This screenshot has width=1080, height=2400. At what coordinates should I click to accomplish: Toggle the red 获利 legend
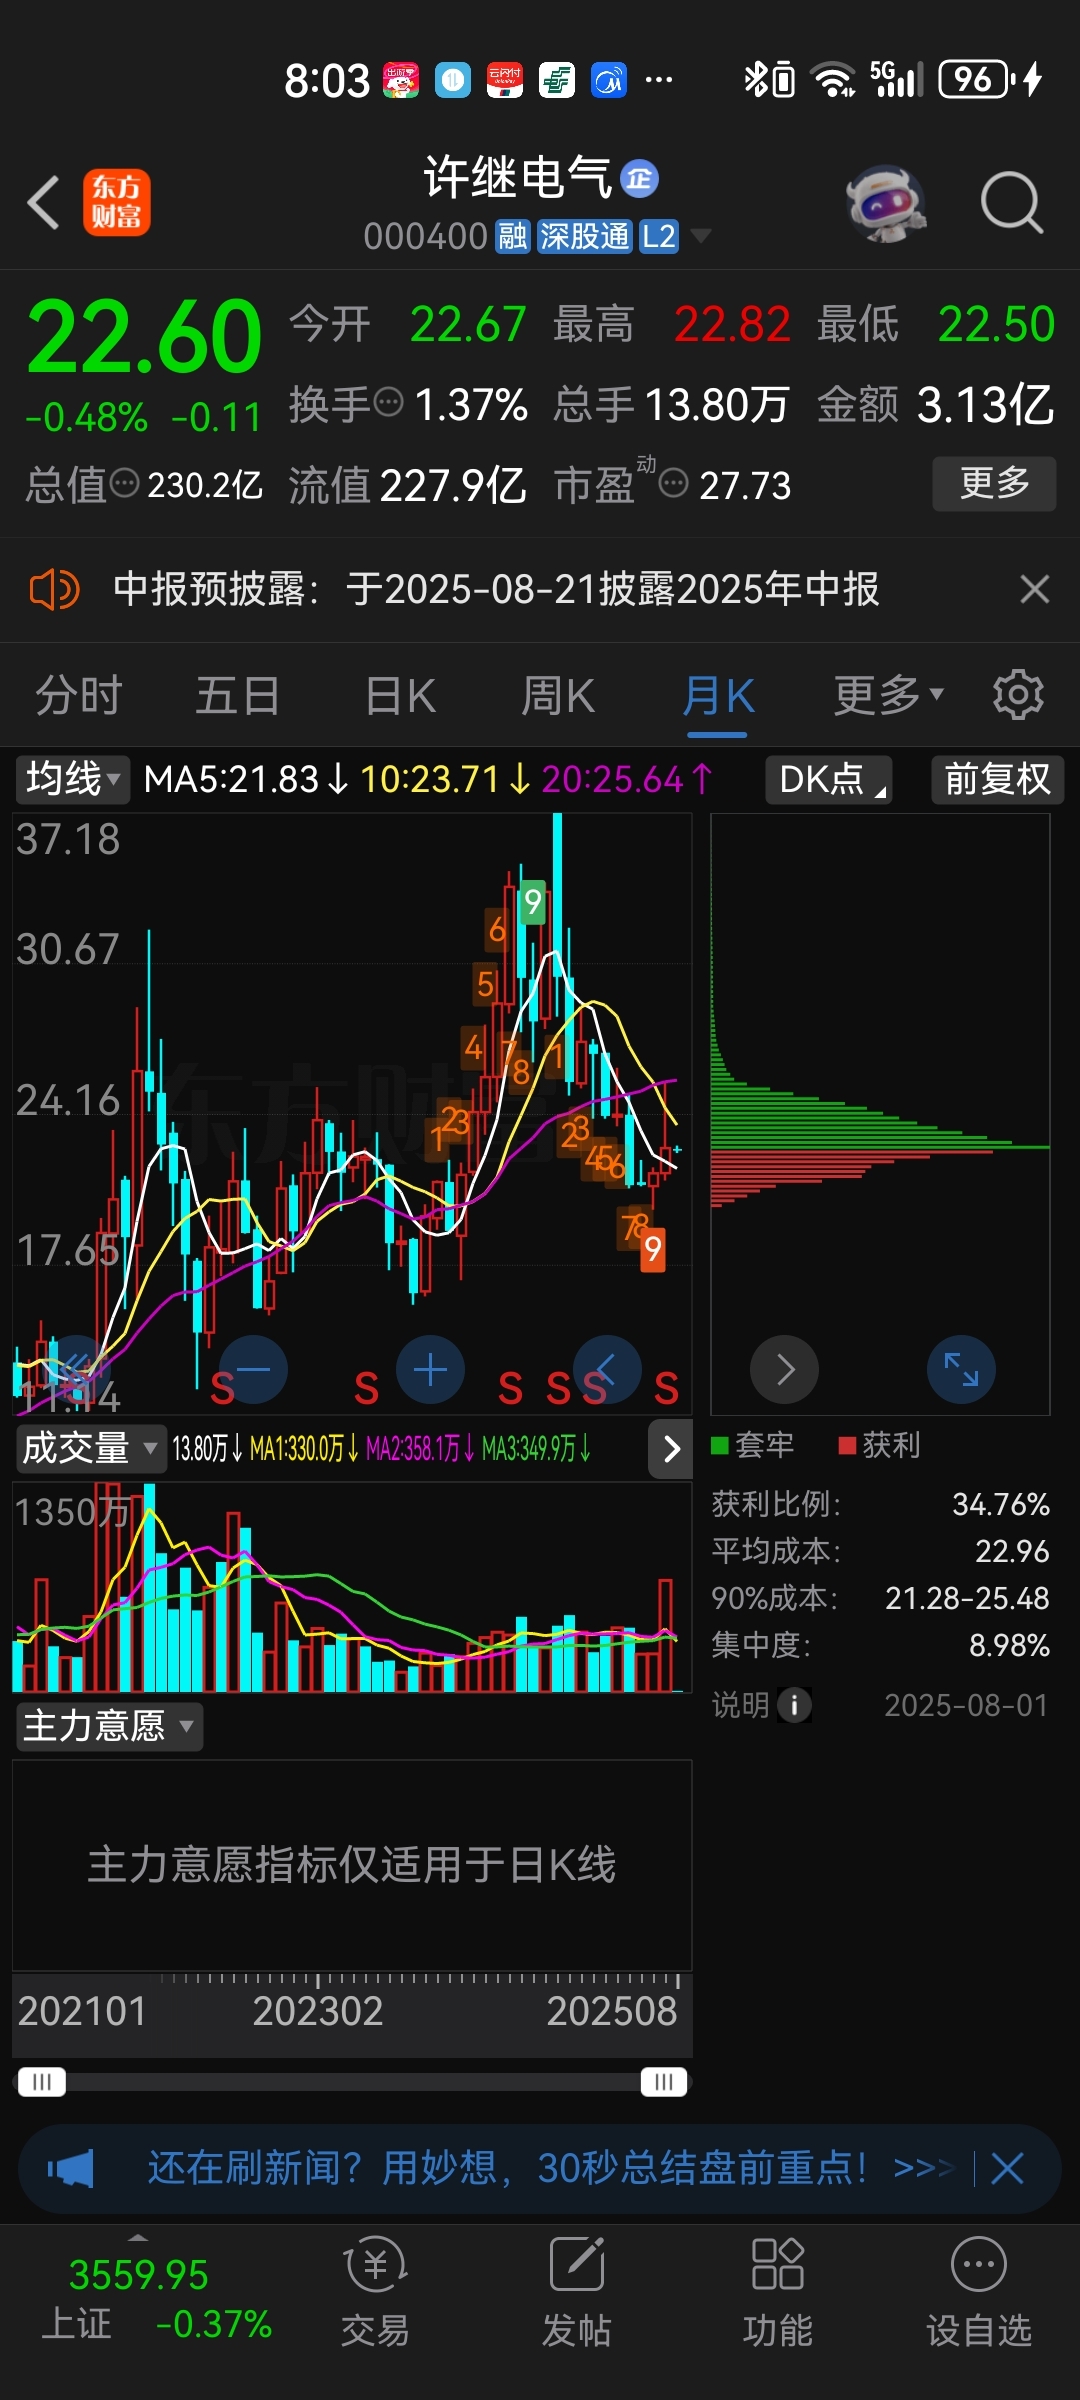pyautogui.click(x=879, y=1445)
